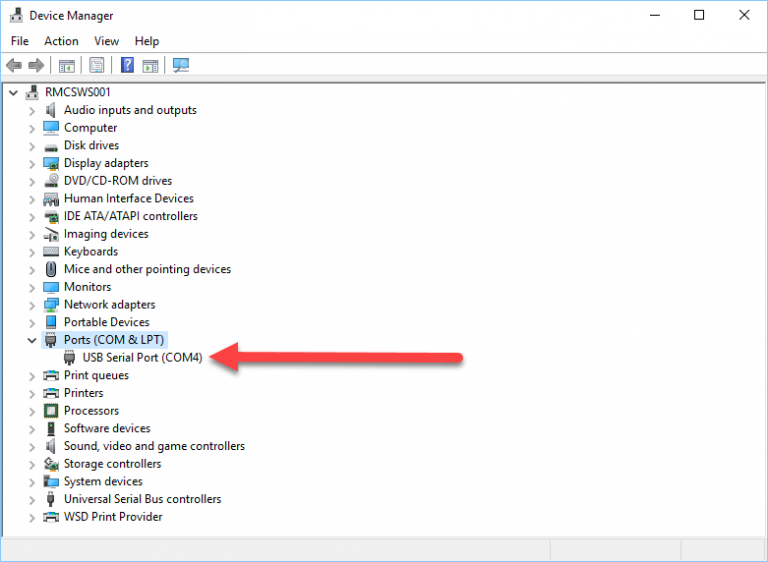This screenshot has height=562, width=768.
Task: Select USB Serial Port (COM4) entry
Action: coord(142,358)
